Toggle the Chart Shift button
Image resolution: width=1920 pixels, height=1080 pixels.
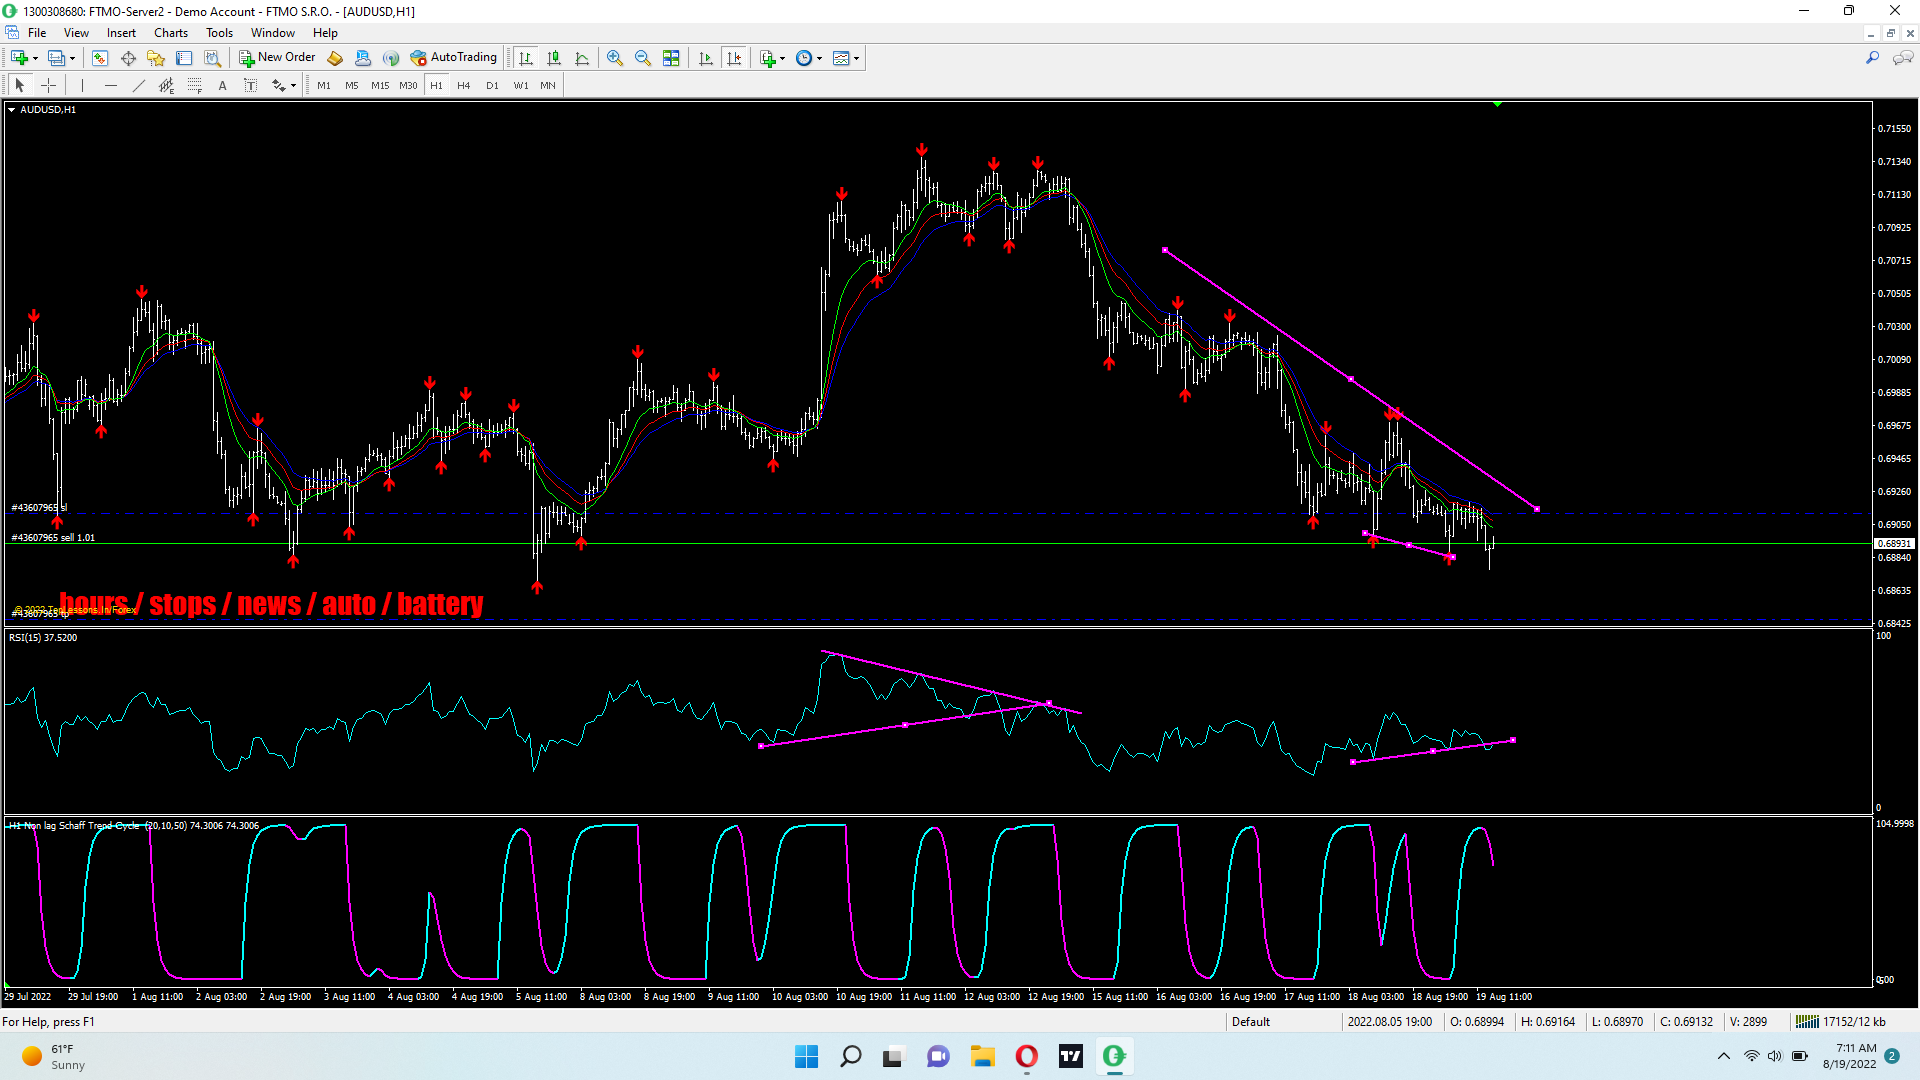735,58
